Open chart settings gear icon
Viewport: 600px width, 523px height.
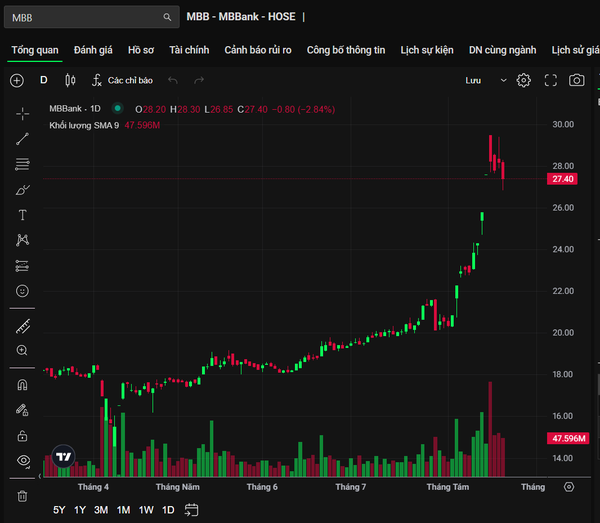click(x=523, y=80)
